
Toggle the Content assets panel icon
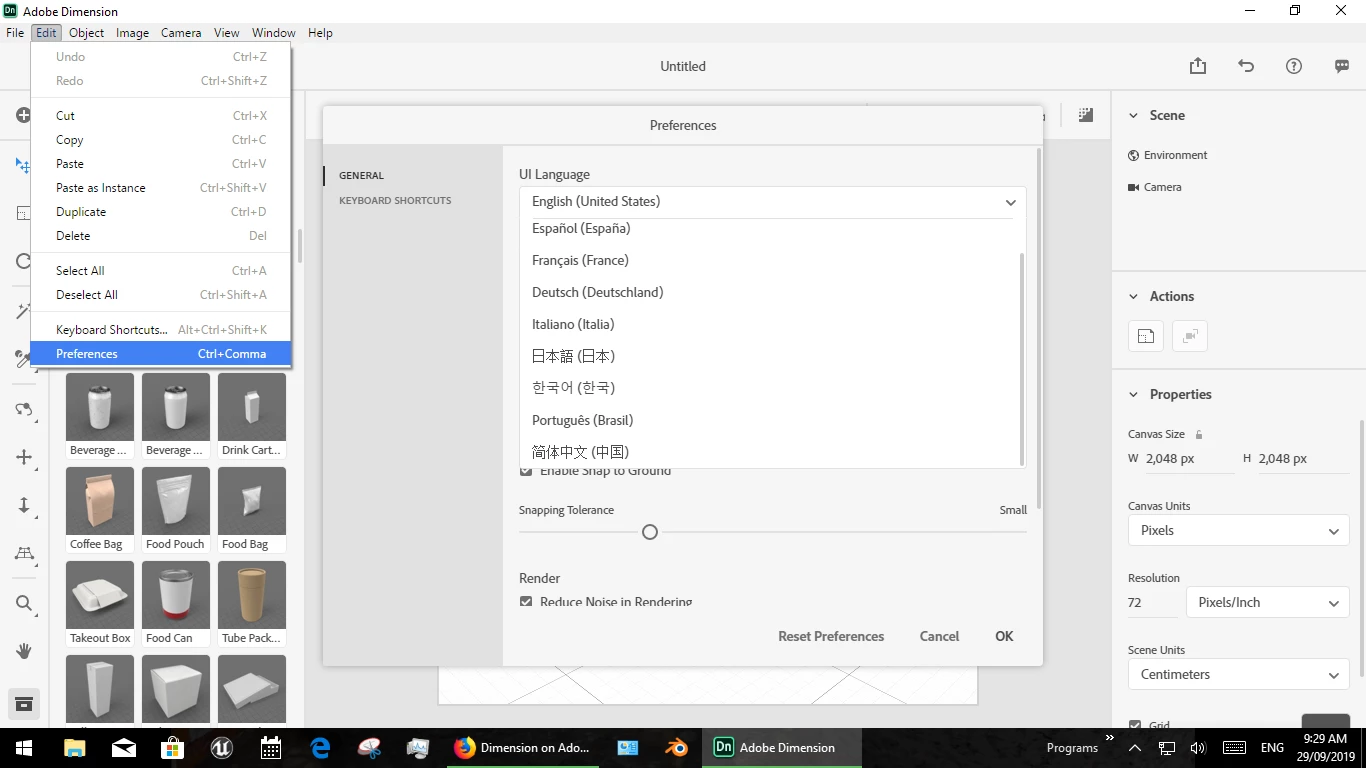click(24, 703)
